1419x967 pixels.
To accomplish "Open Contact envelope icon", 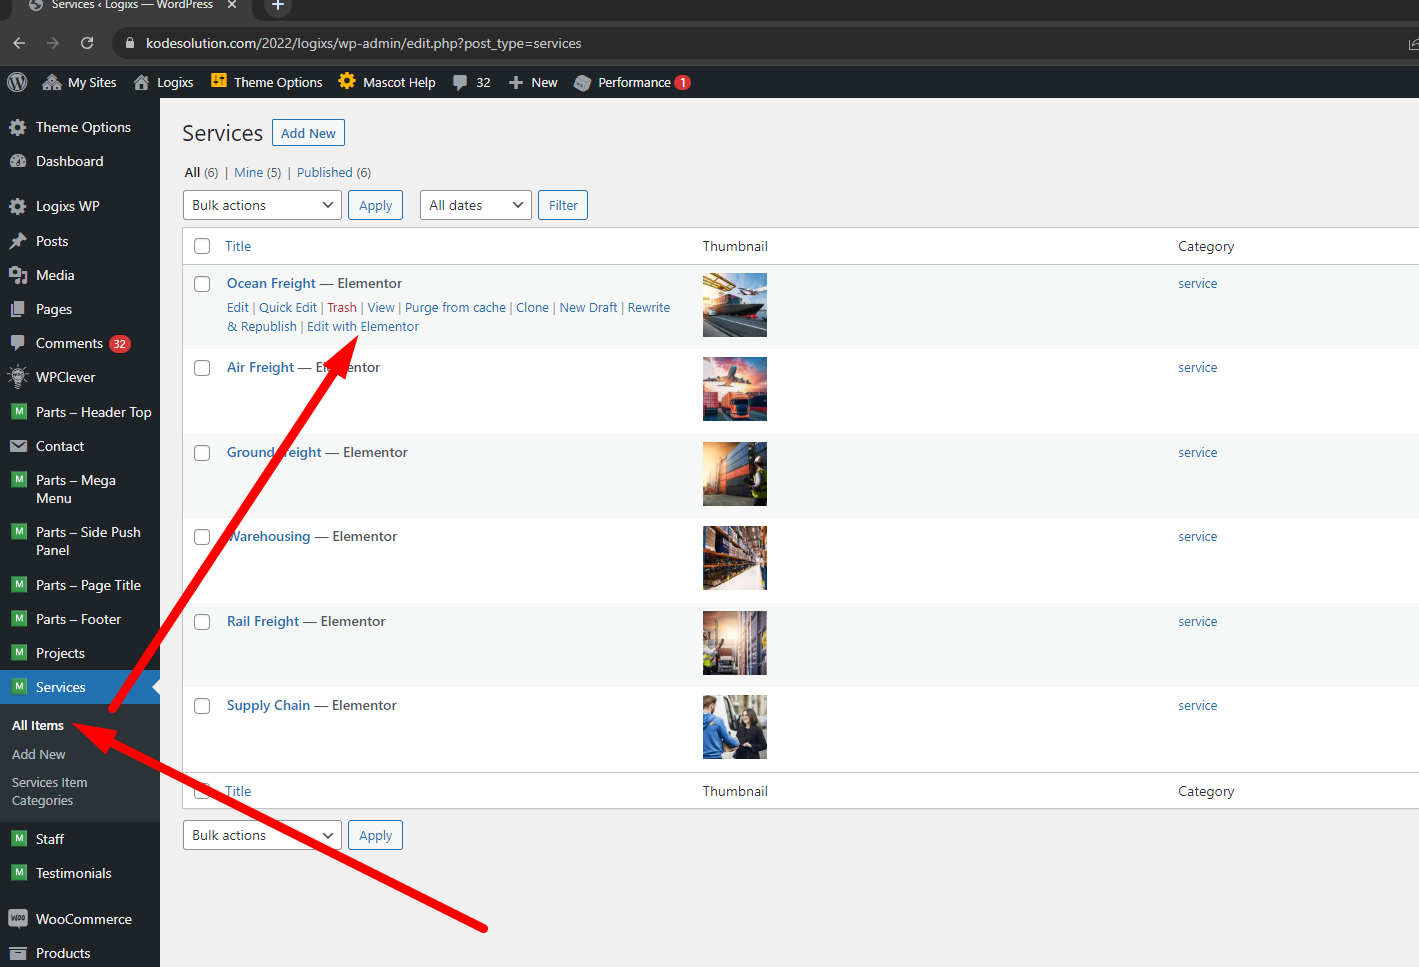I will [18, 446].
